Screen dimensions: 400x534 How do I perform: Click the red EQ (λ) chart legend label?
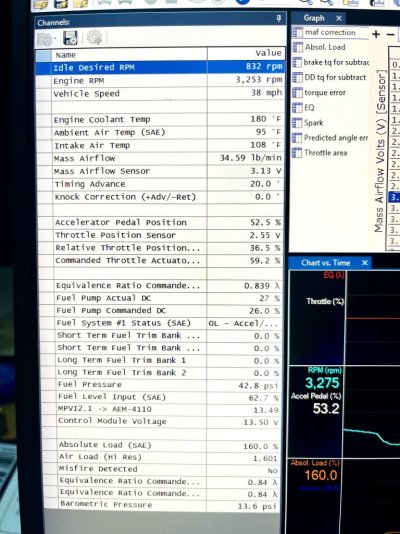(x=334, y=275)
